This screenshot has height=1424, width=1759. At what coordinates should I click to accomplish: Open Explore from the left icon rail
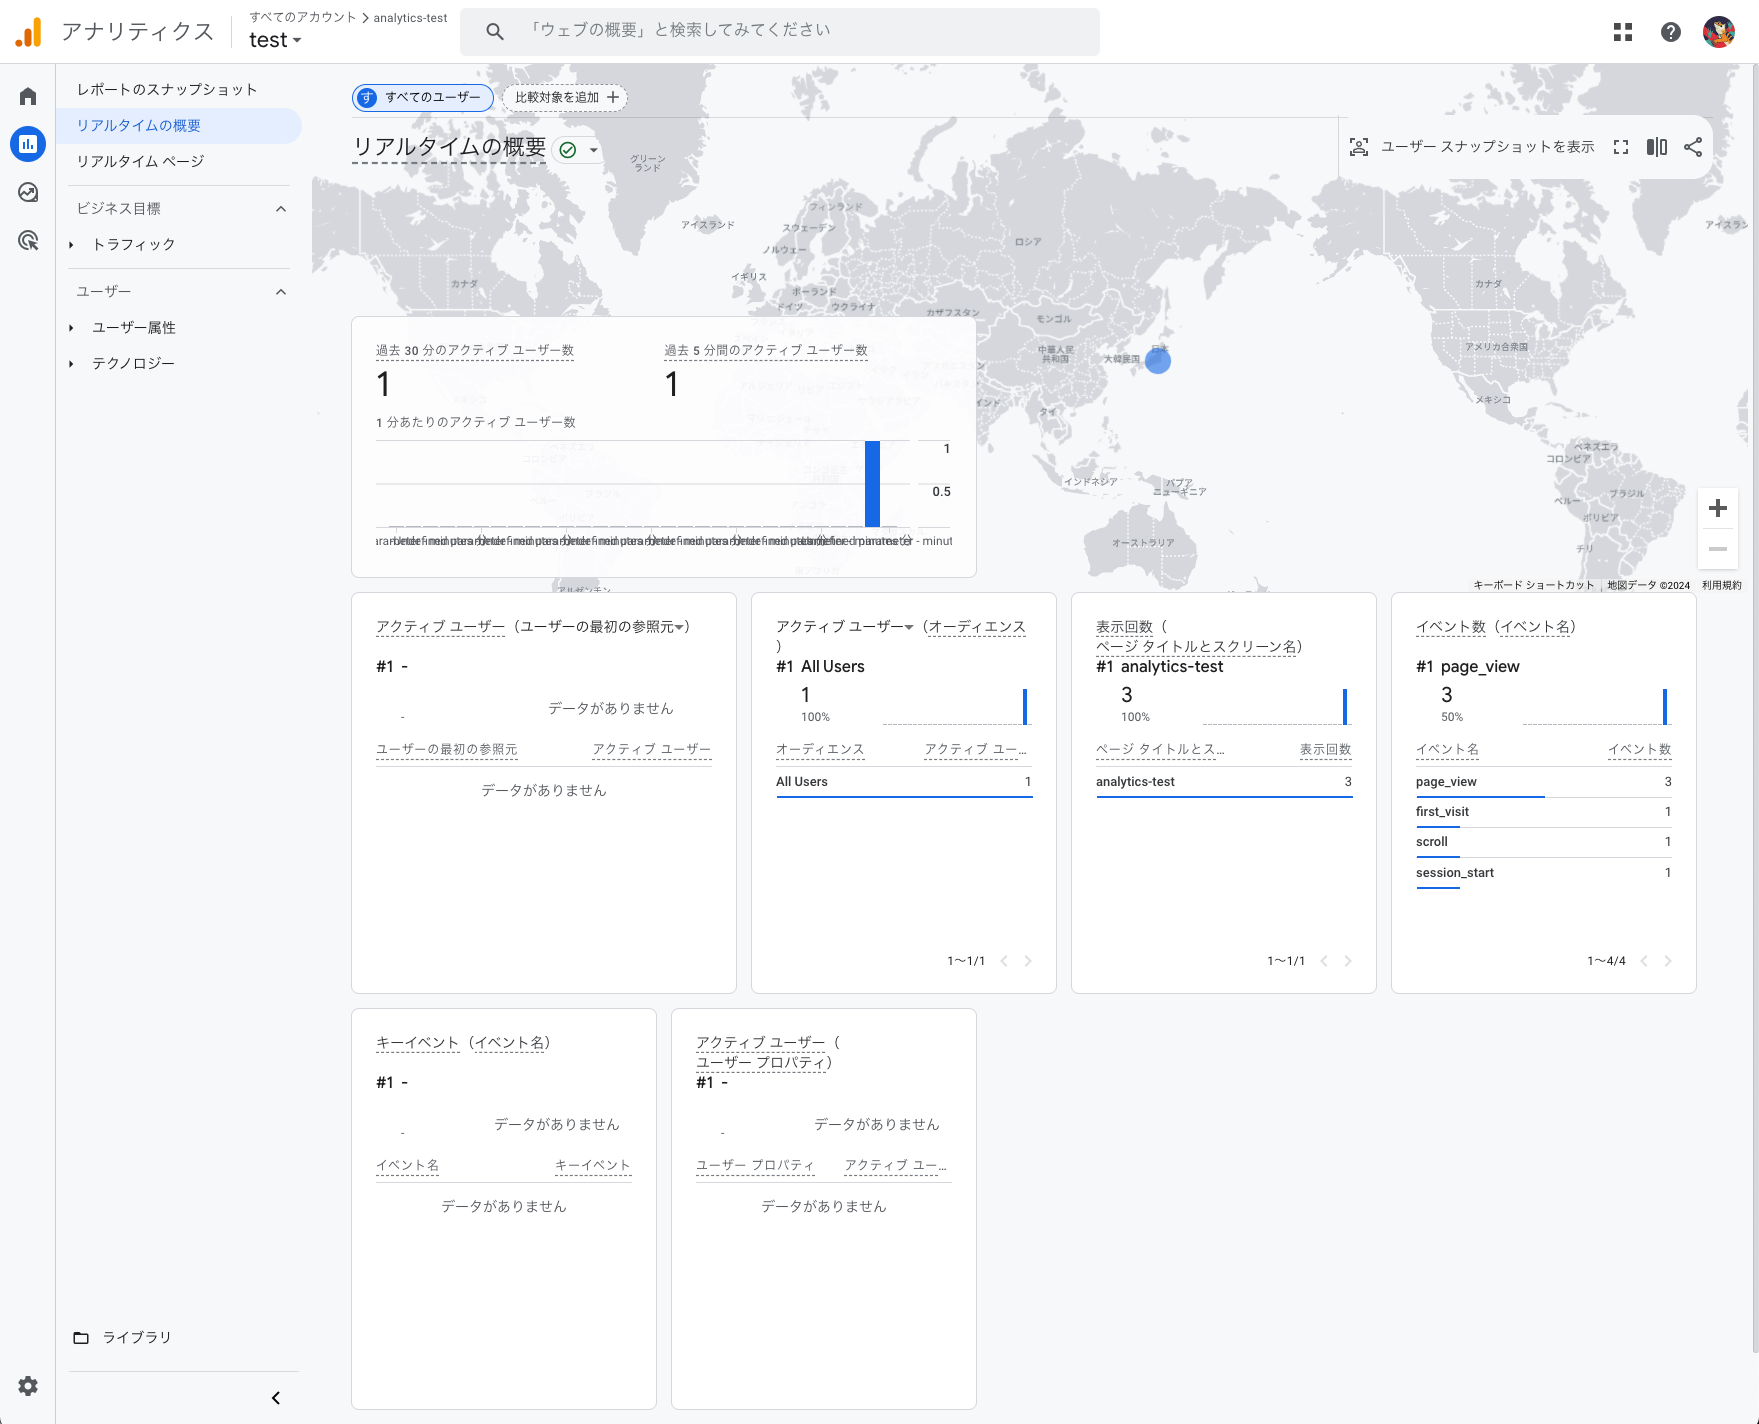27,192
